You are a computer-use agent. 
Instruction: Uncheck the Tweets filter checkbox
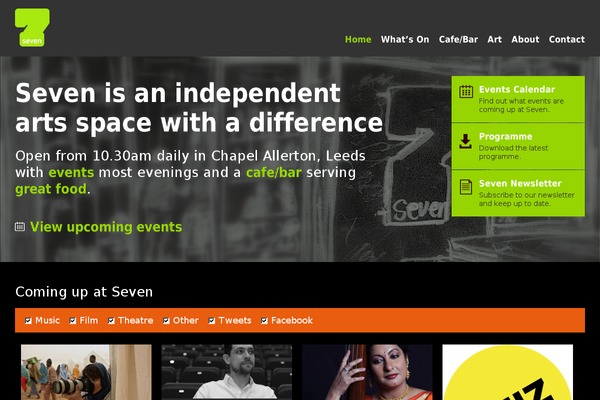(212, 320)
